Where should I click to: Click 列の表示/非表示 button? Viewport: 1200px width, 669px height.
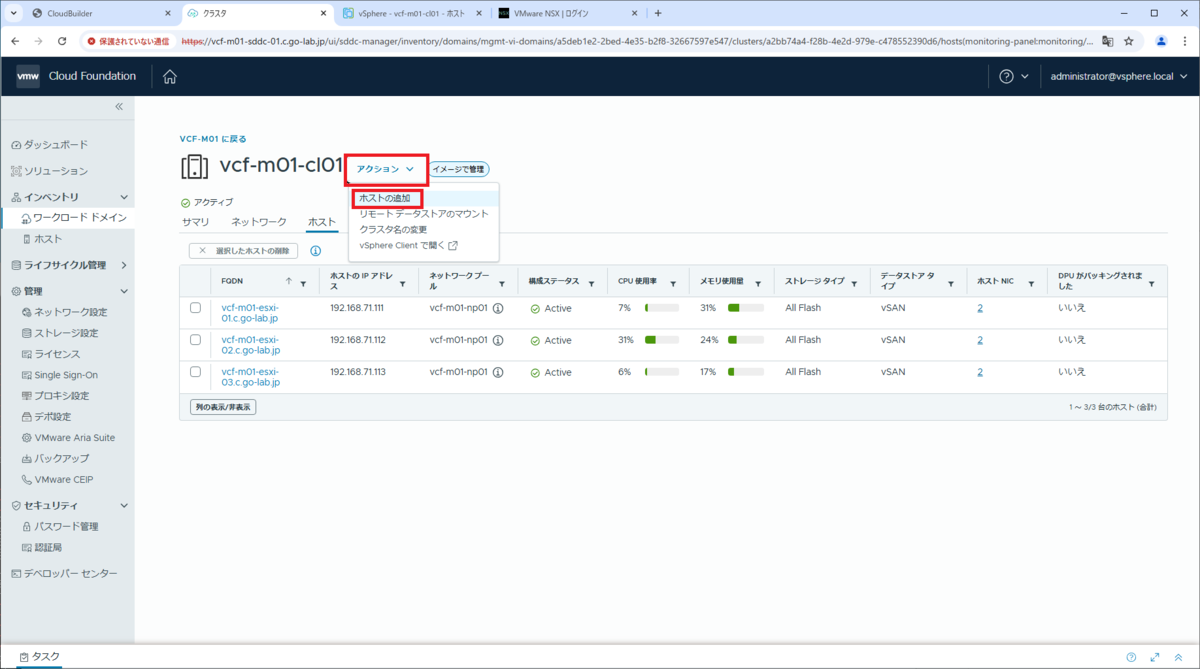[223, 407]
